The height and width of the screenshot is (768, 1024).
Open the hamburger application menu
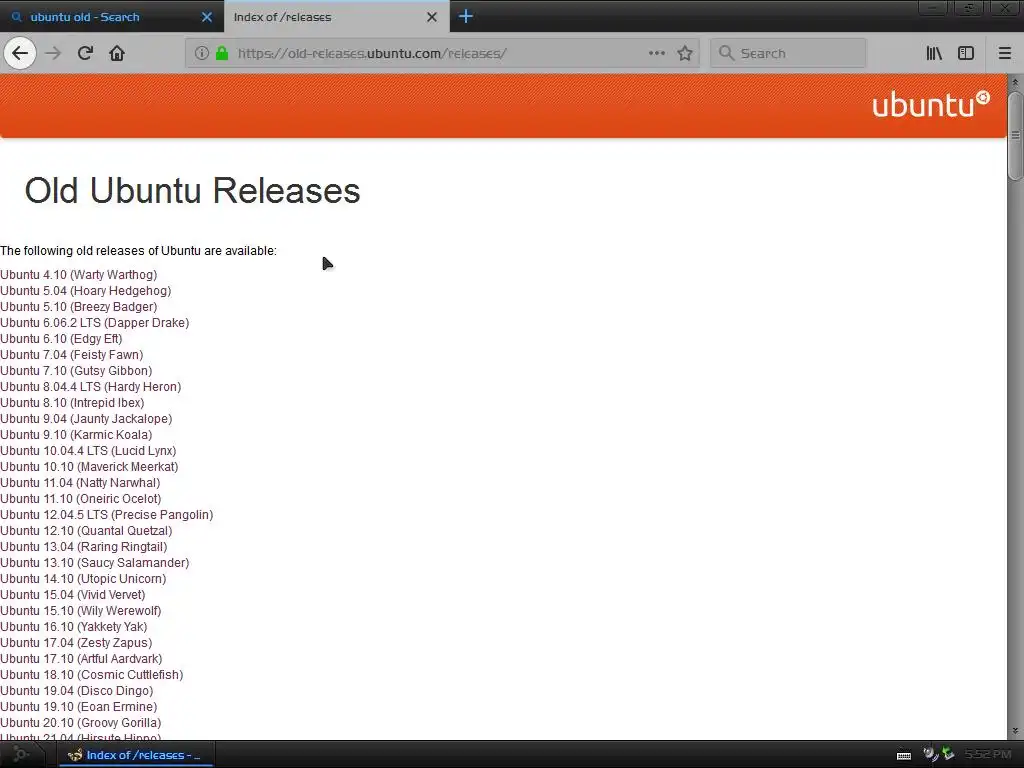1004,53
